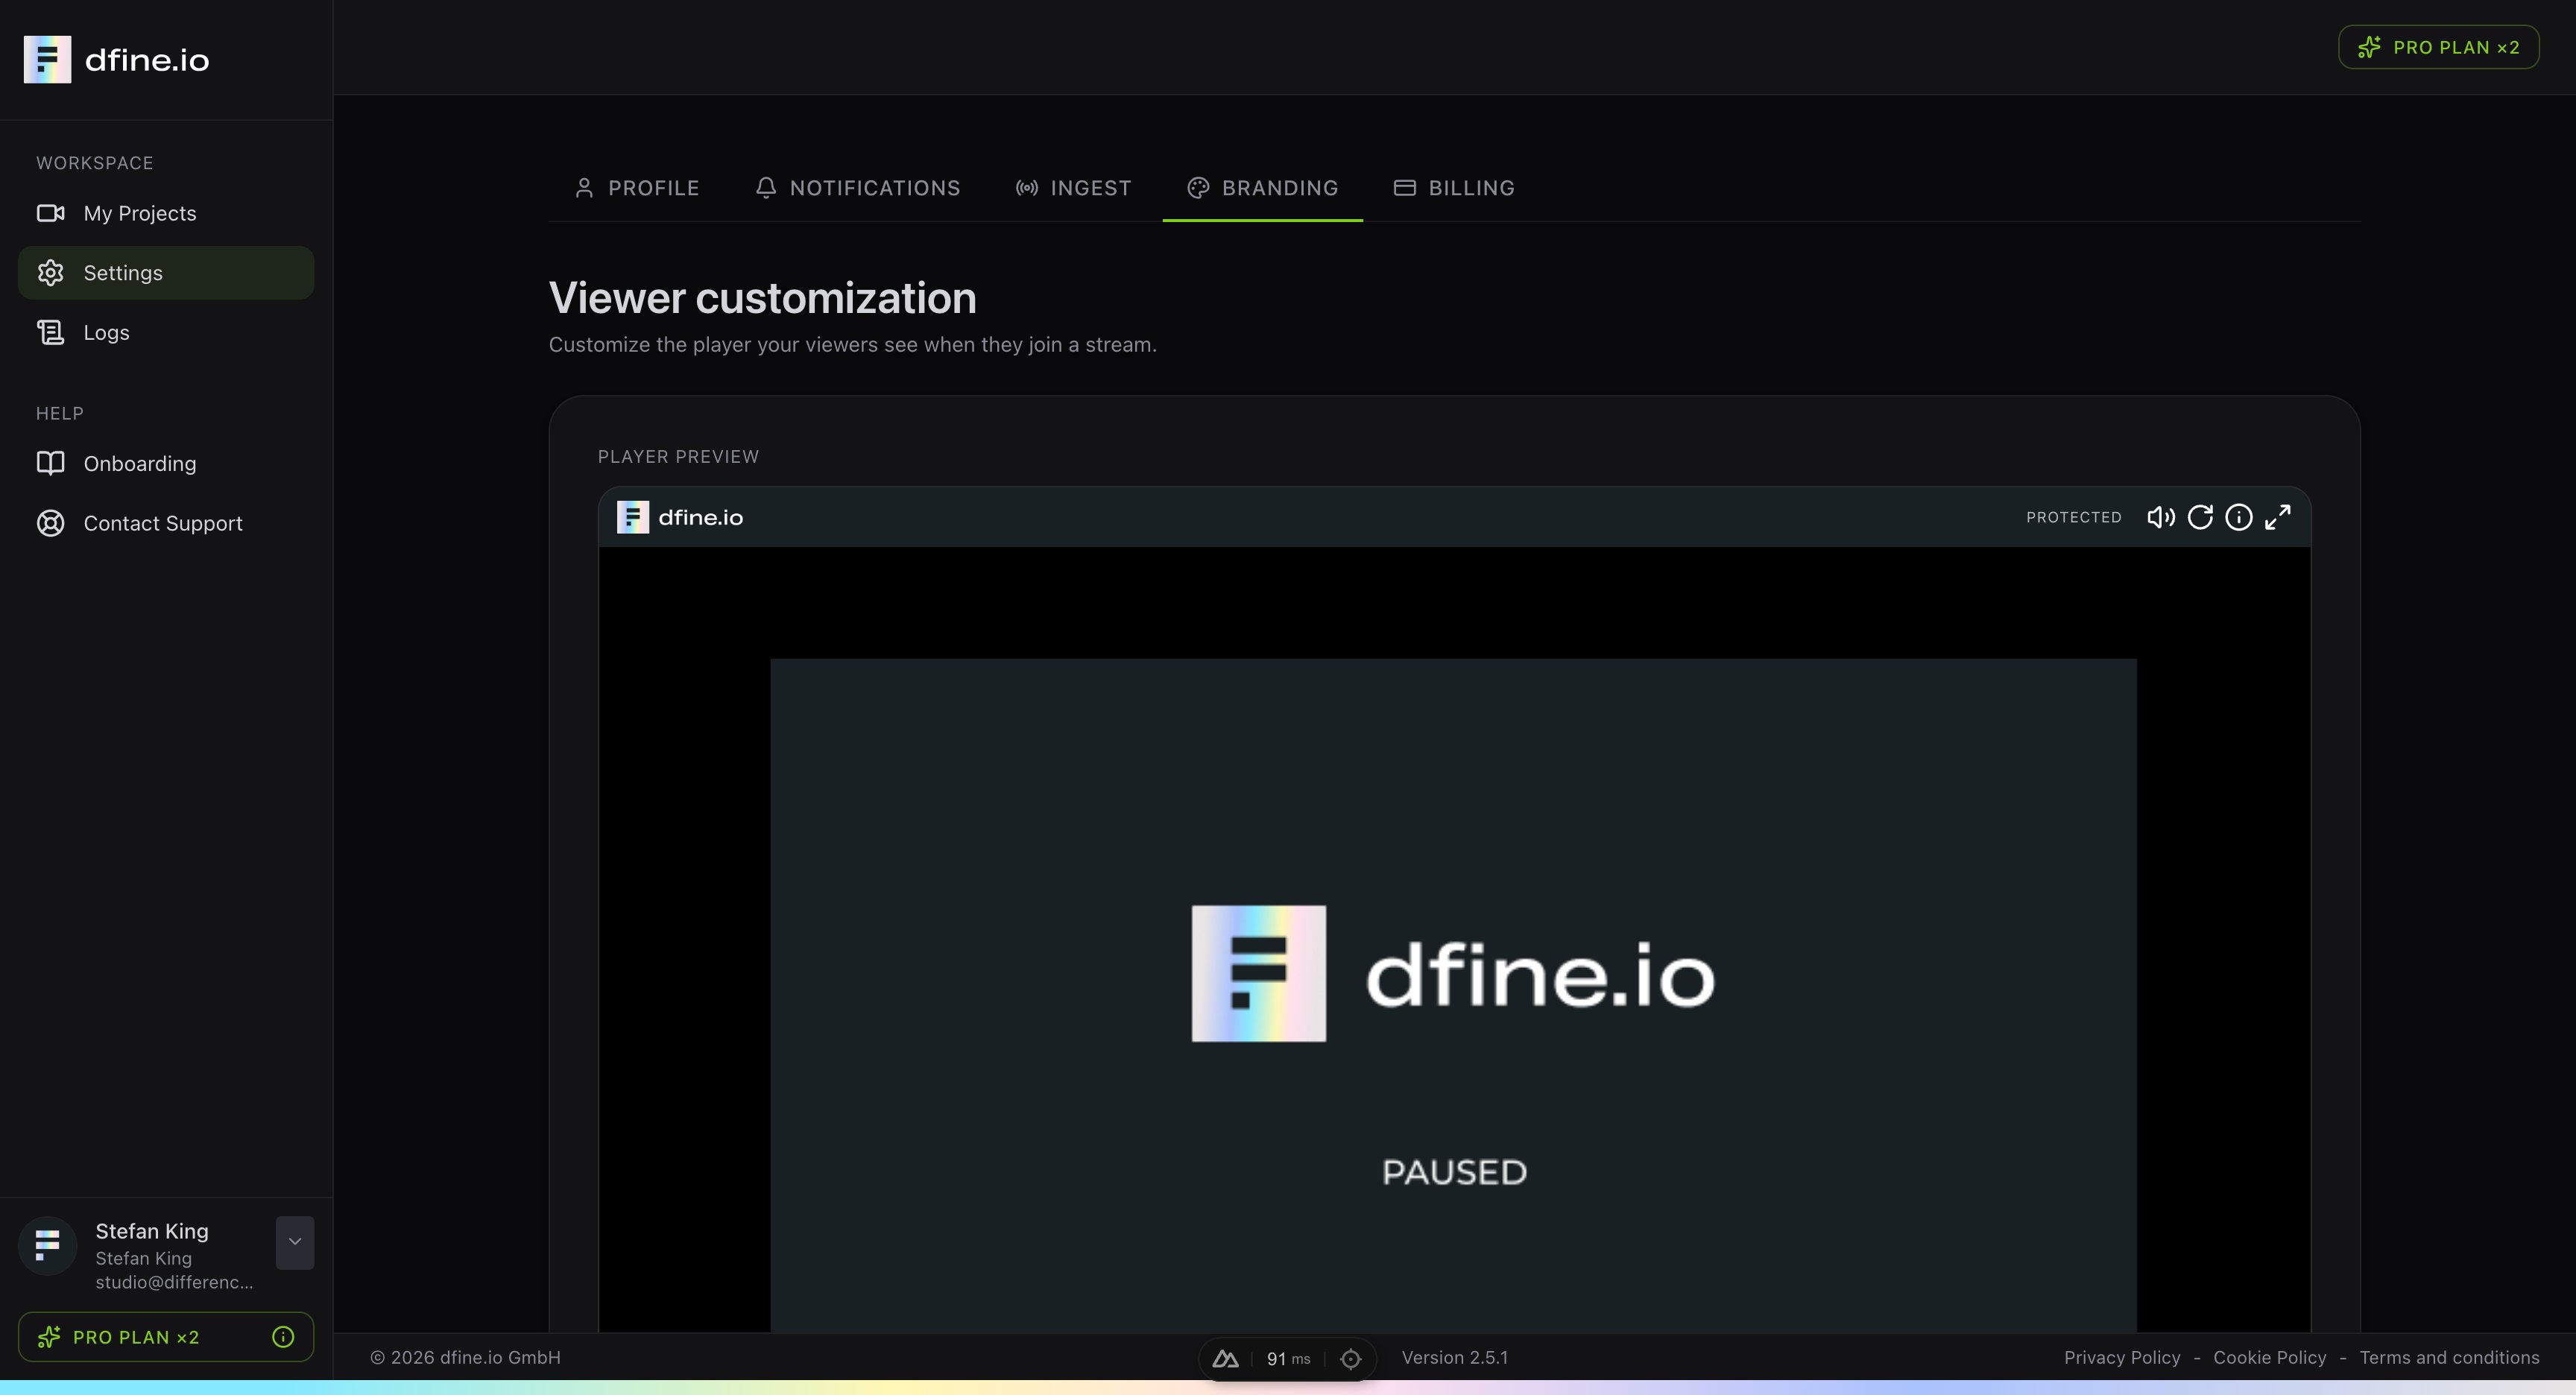Switch to the Notifications tab
Viewport: 2576px width, 1395px height.
coord(857,188)
